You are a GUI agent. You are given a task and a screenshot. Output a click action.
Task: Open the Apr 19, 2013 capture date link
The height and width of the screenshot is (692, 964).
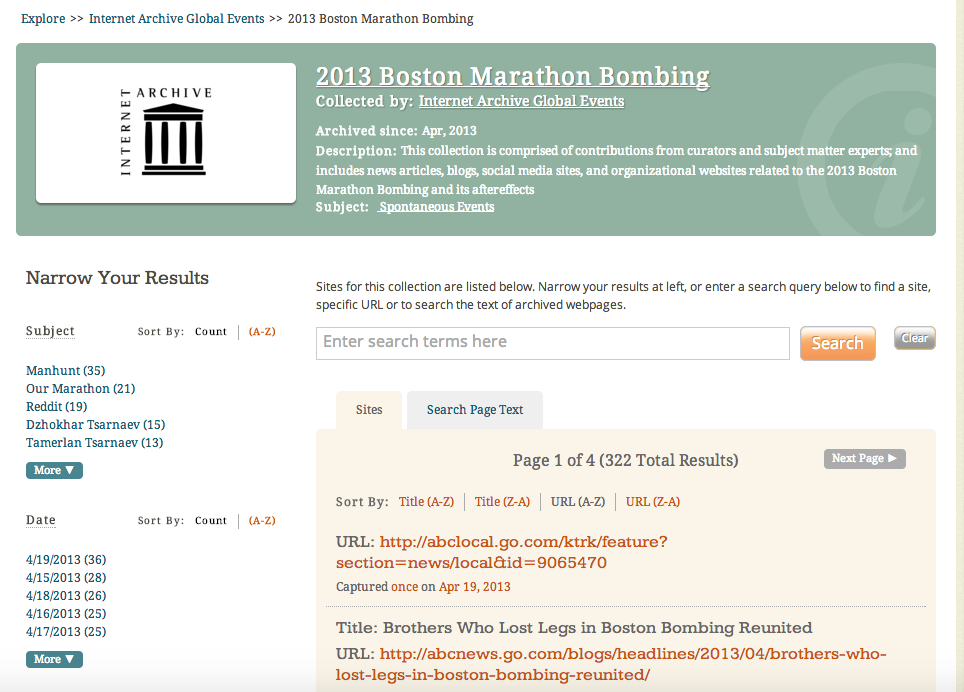475,587
